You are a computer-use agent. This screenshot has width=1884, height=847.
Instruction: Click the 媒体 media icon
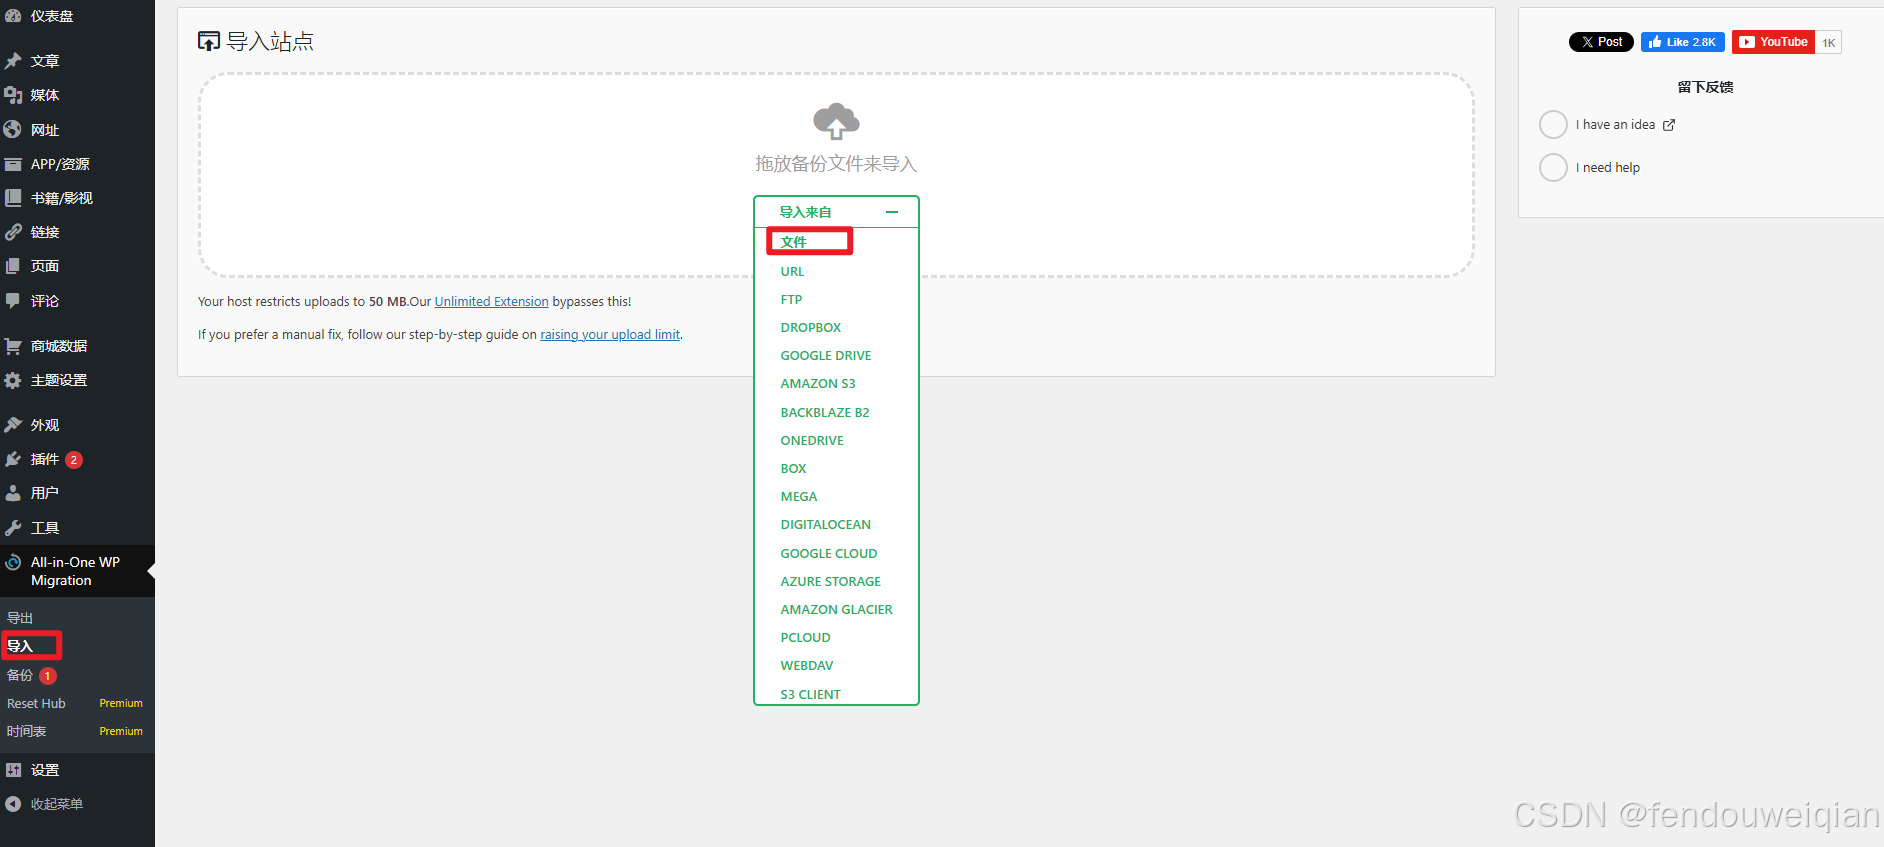coord(13,95)
